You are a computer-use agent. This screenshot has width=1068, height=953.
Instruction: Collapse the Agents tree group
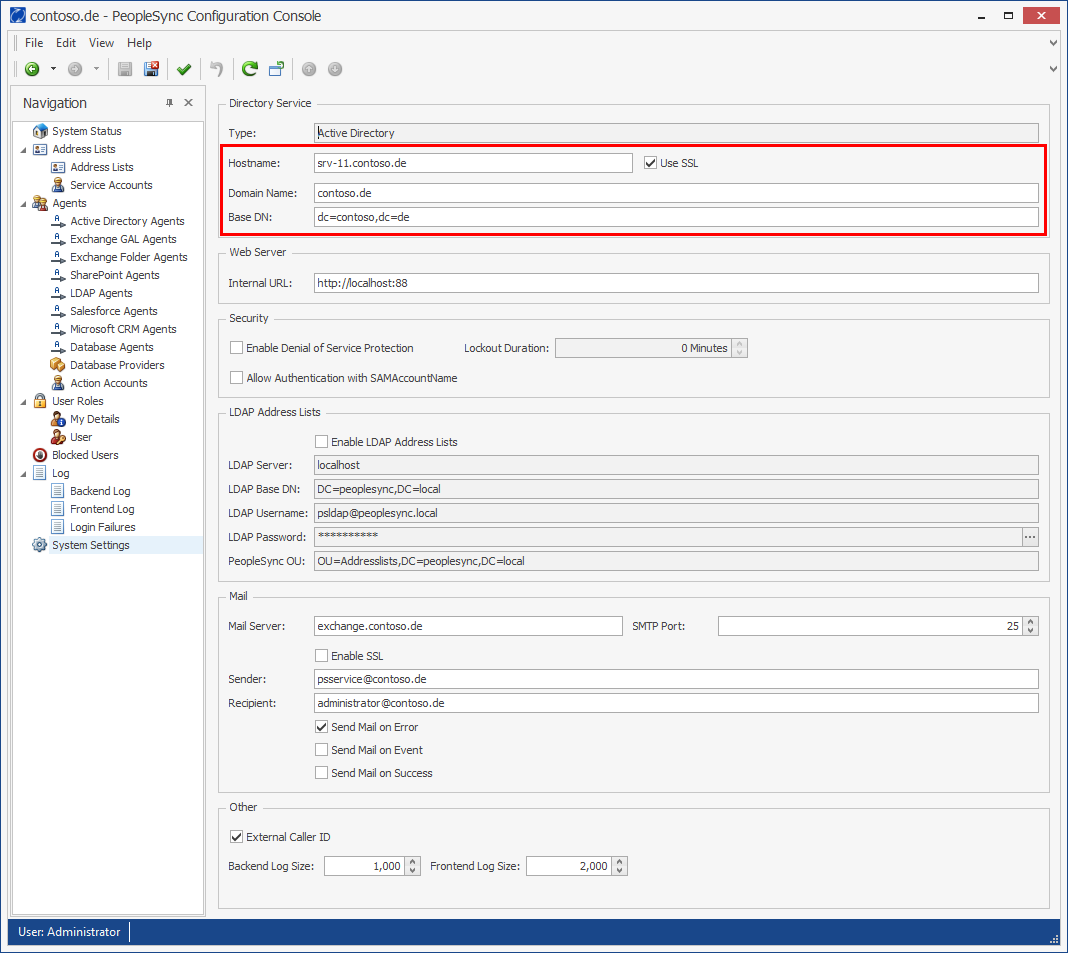(24, 203)
